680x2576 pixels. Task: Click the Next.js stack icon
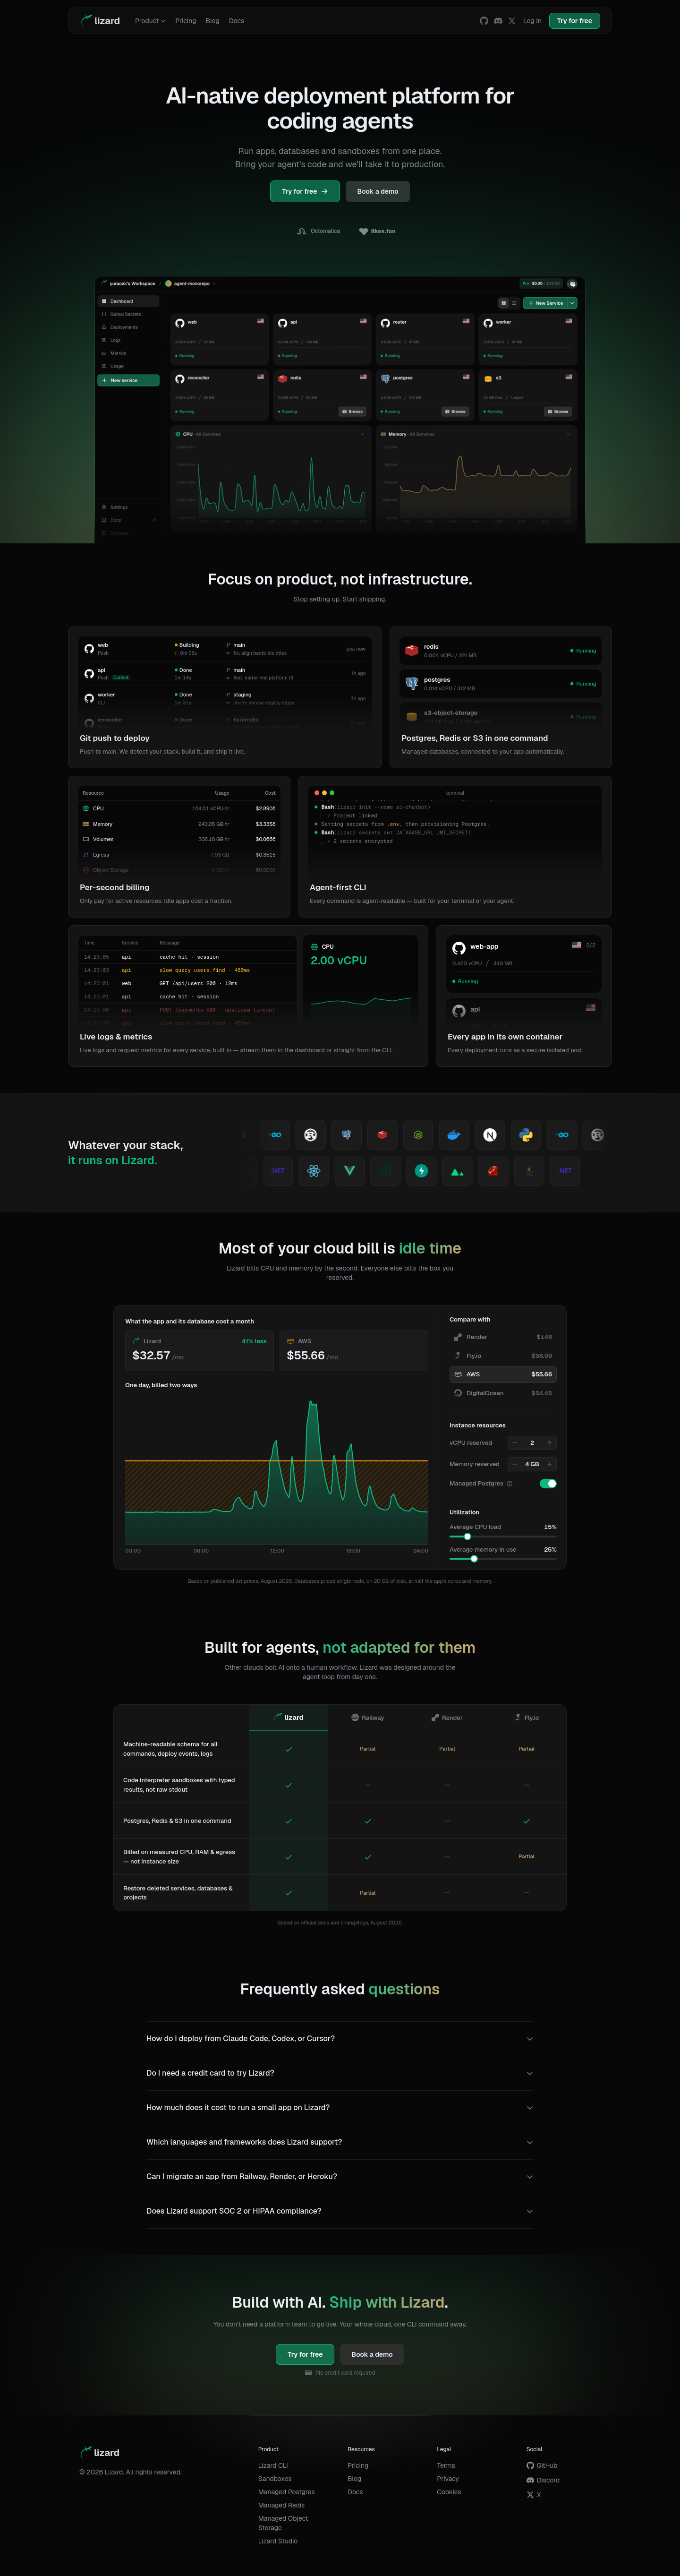490,1135
